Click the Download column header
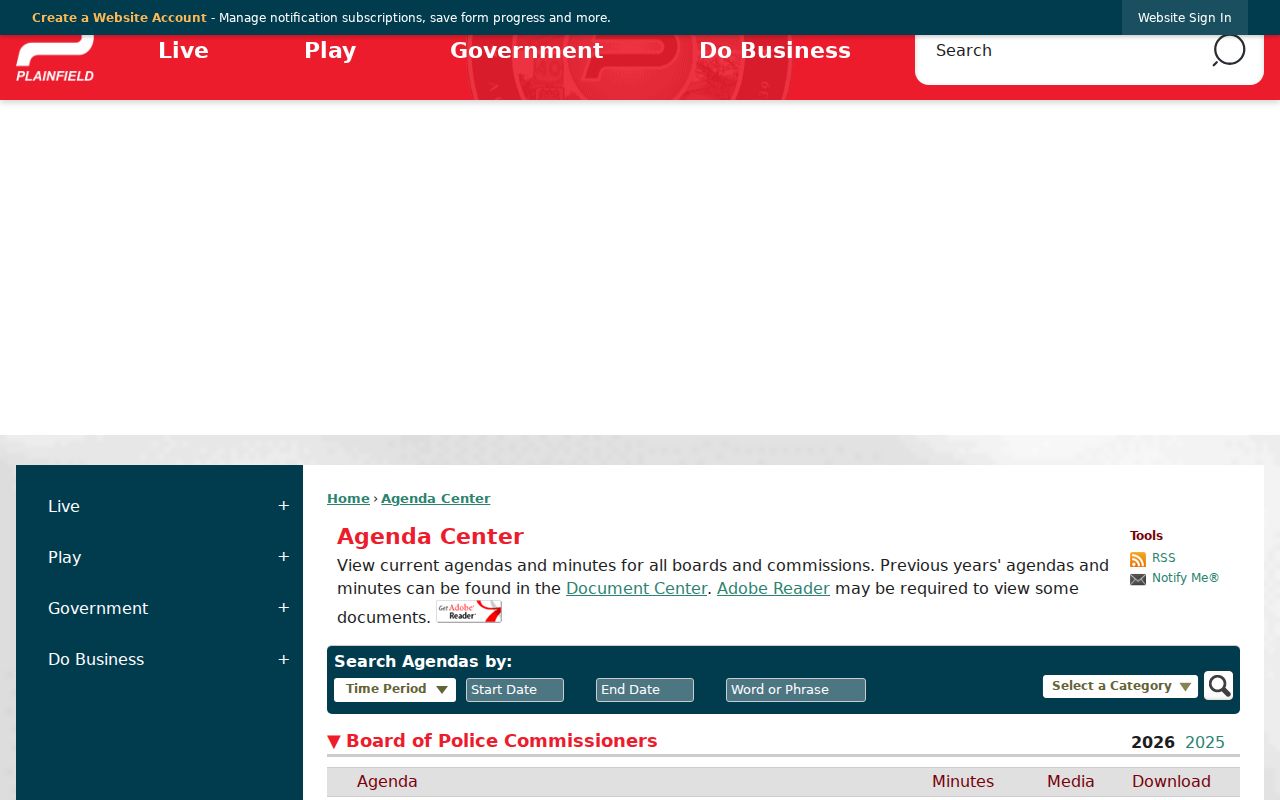Image resolution: width=1280 pixels, height=800 pixels. 1171,782
